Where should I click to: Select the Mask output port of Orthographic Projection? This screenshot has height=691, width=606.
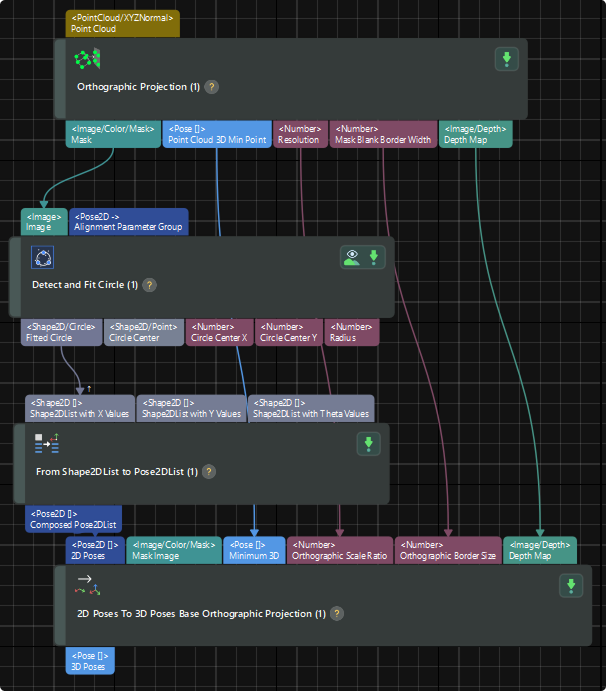click(x=113, y=134)
